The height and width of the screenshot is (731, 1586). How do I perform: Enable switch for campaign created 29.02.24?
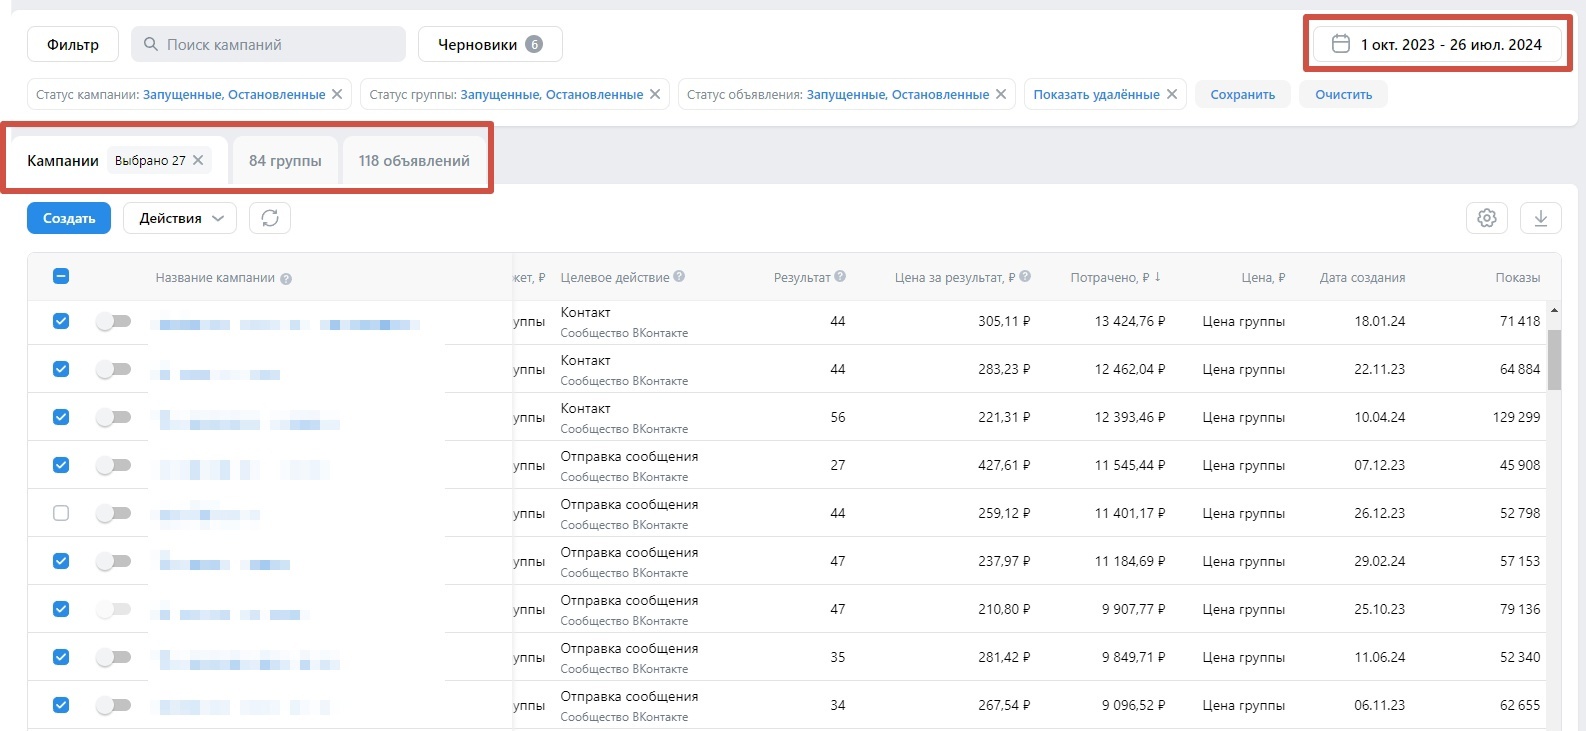pos(113,561)
